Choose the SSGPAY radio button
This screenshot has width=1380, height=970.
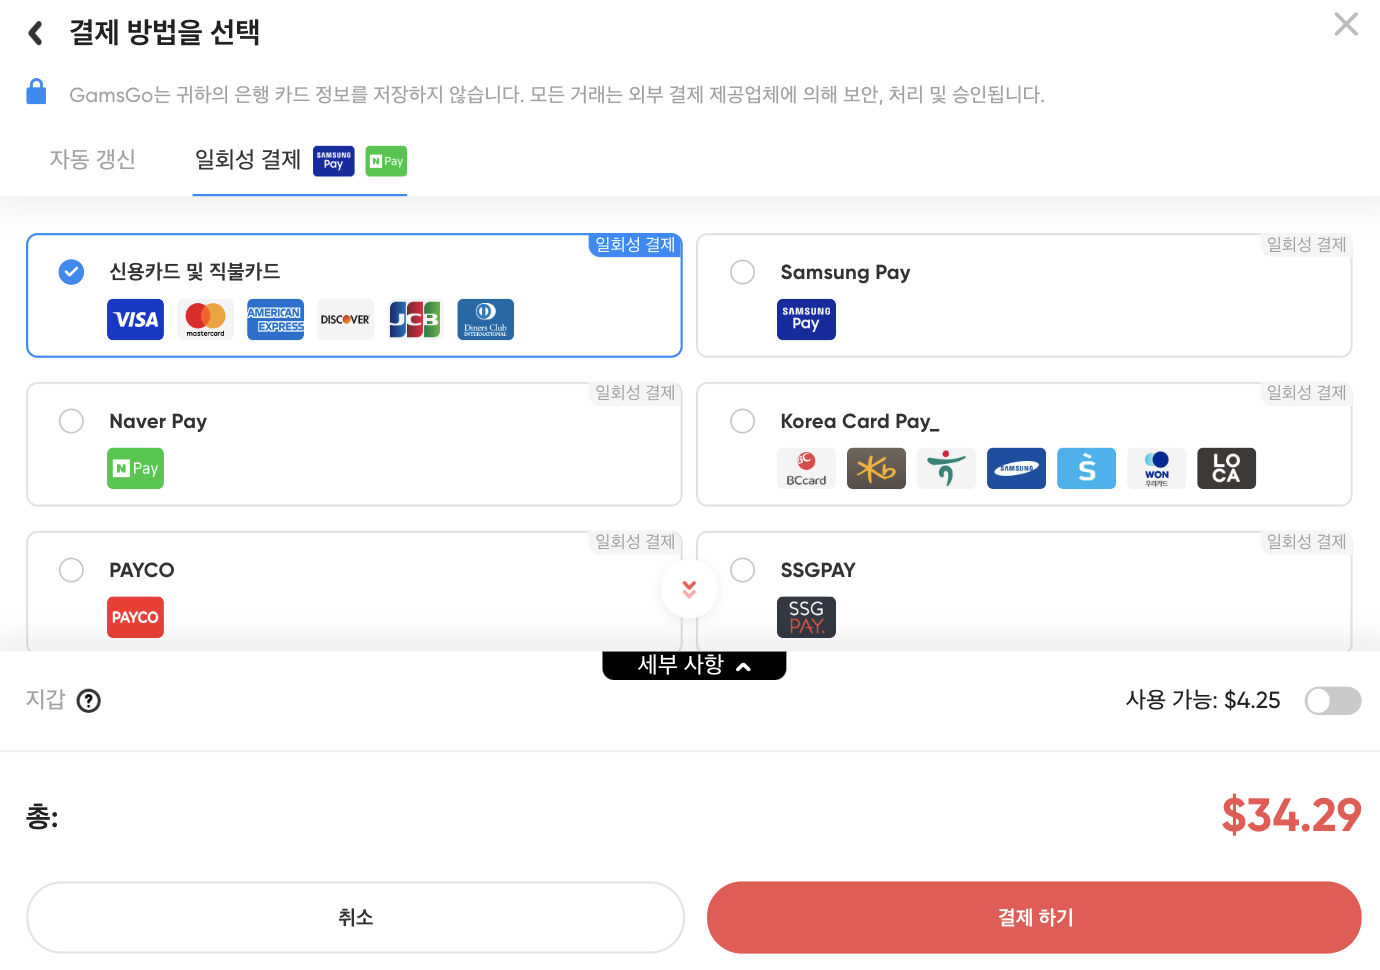coord(743,570)
